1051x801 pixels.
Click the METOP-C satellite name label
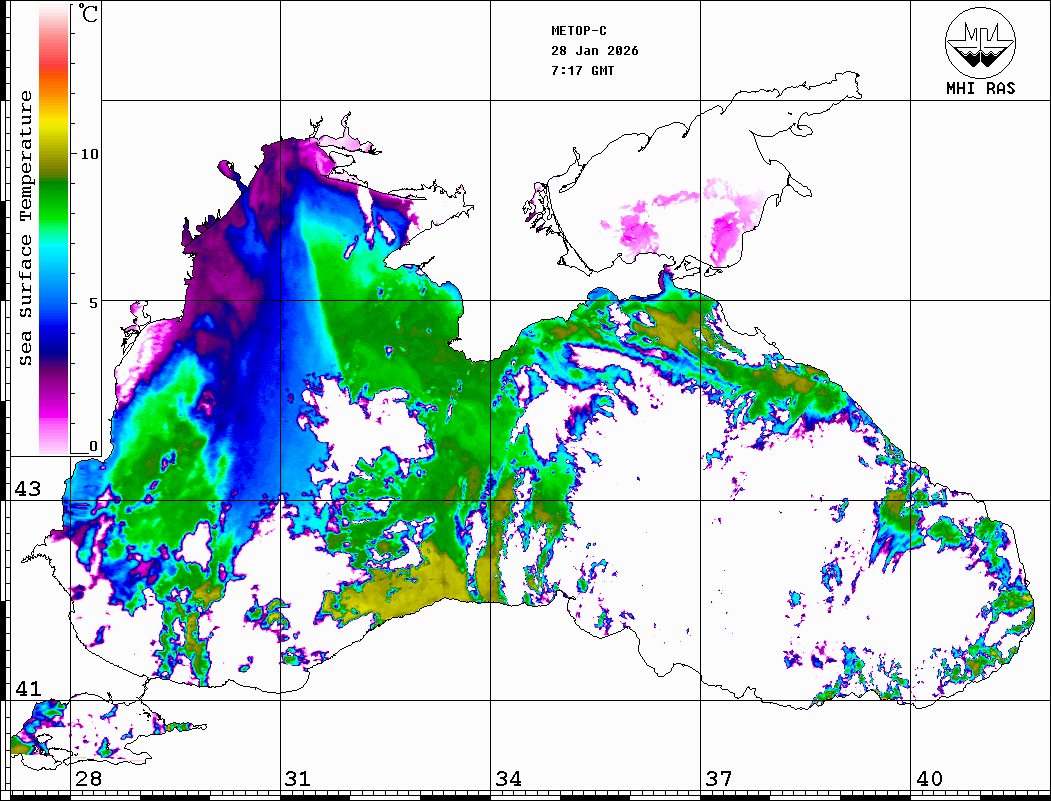579,31
